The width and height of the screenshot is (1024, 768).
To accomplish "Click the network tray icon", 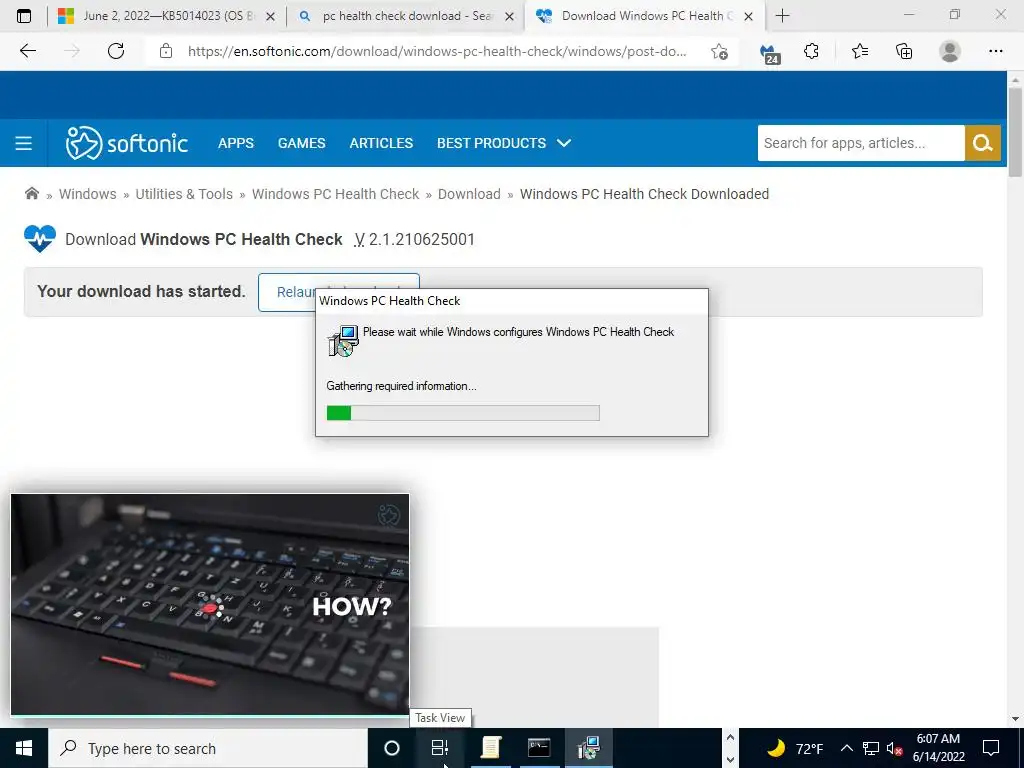I will click(871, 748).
